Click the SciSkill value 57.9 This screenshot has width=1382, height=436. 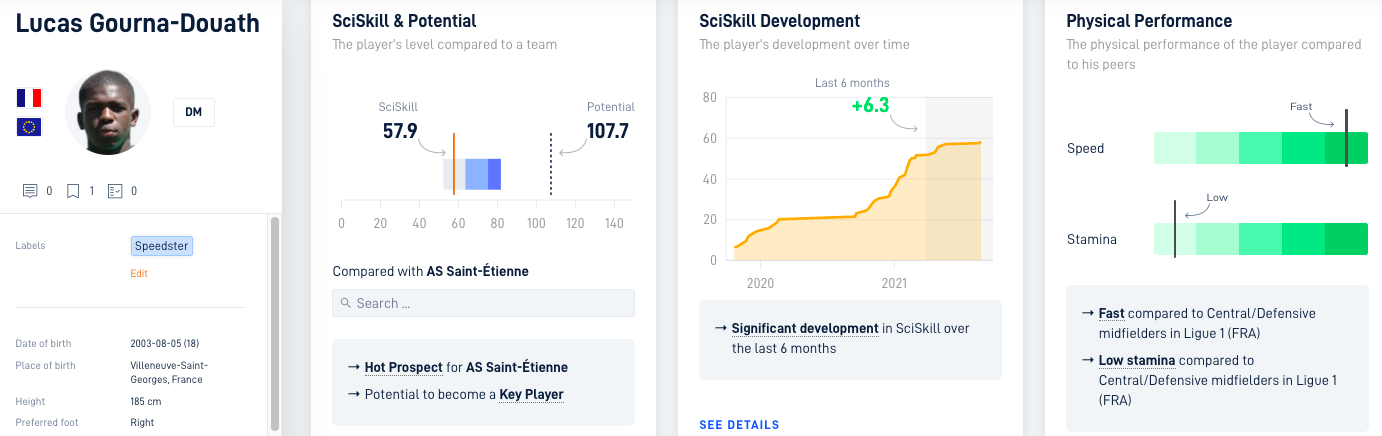coord(400,130)
